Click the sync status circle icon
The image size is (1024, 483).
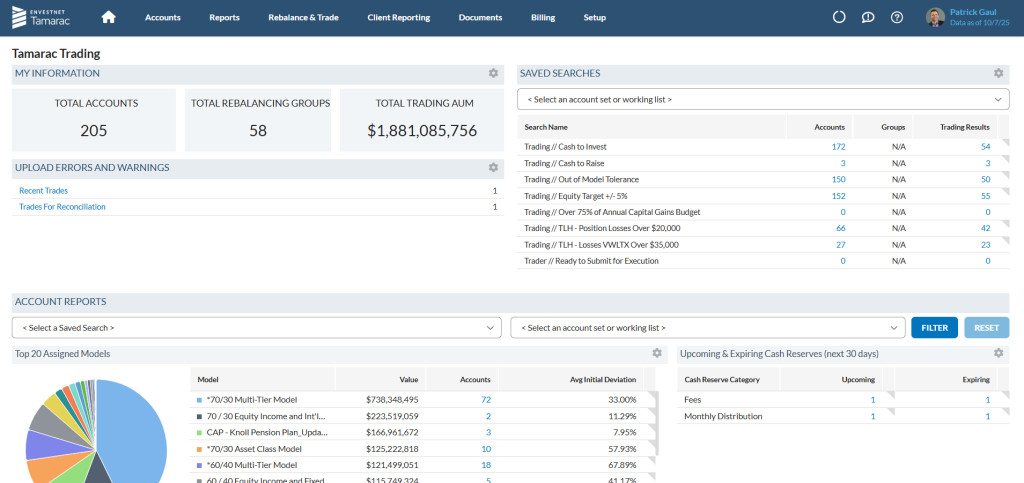[839, 18]
